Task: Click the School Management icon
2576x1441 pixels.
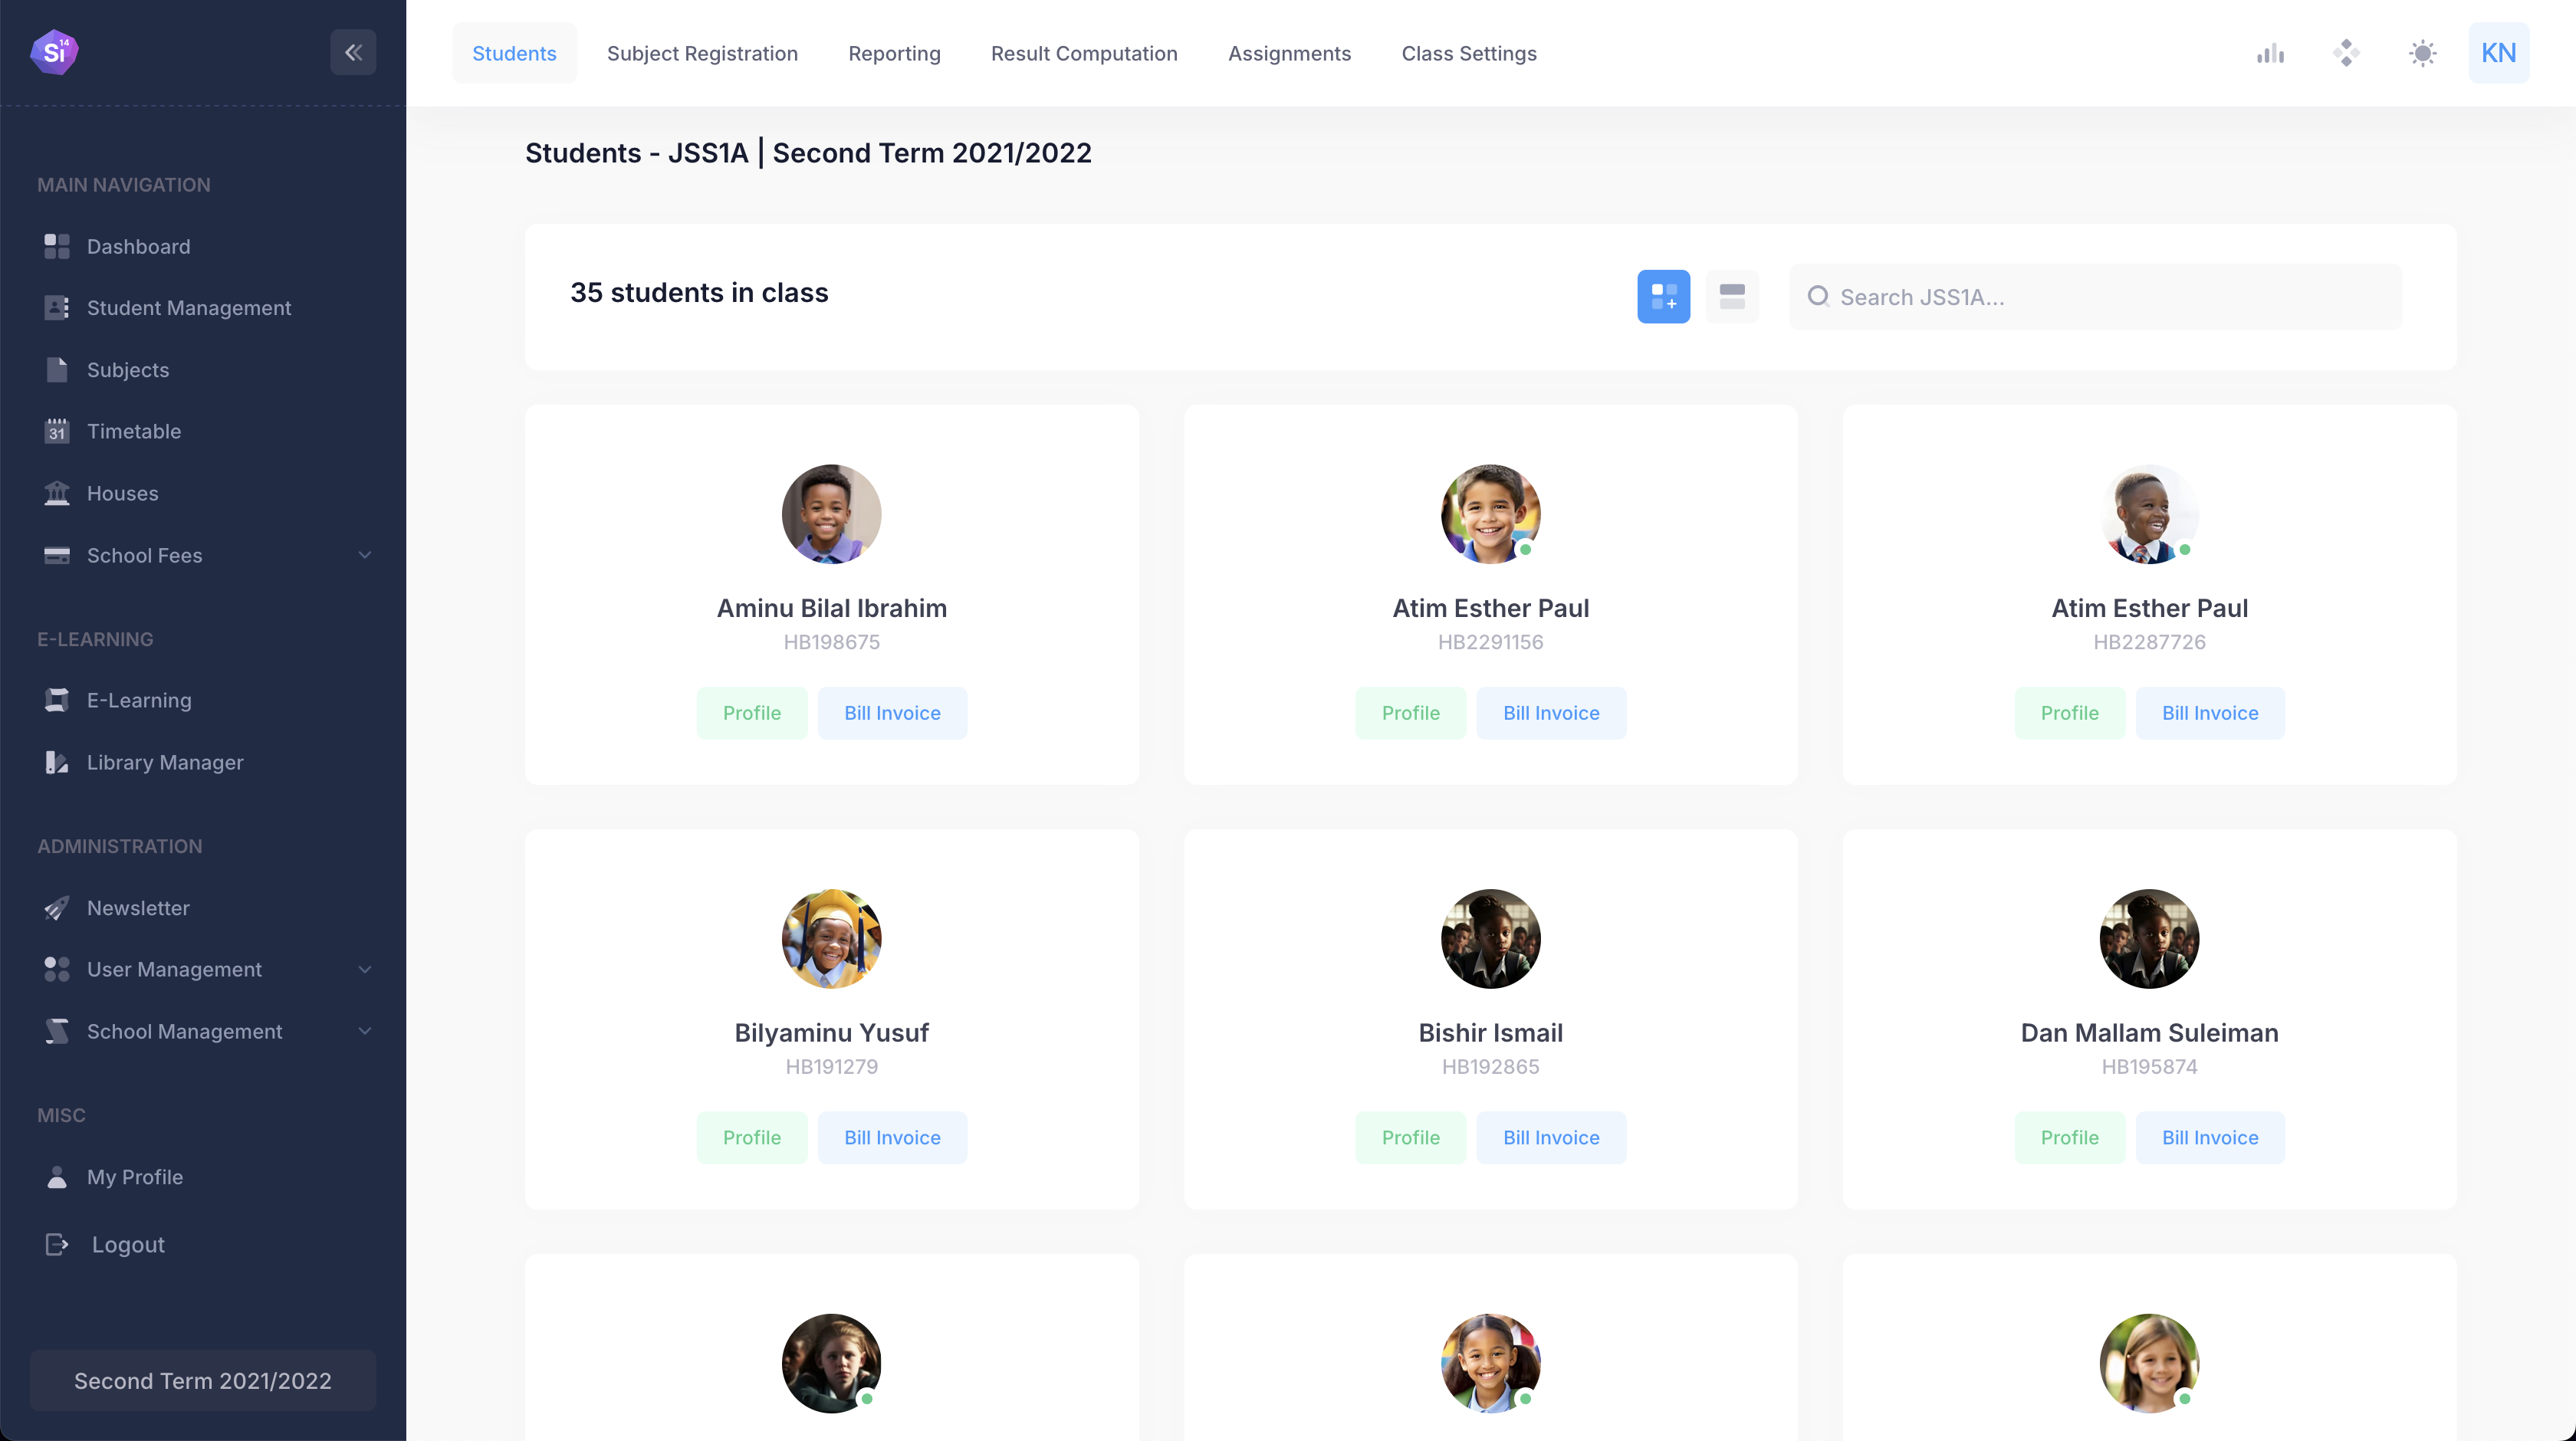Action: coord(57,1031)
